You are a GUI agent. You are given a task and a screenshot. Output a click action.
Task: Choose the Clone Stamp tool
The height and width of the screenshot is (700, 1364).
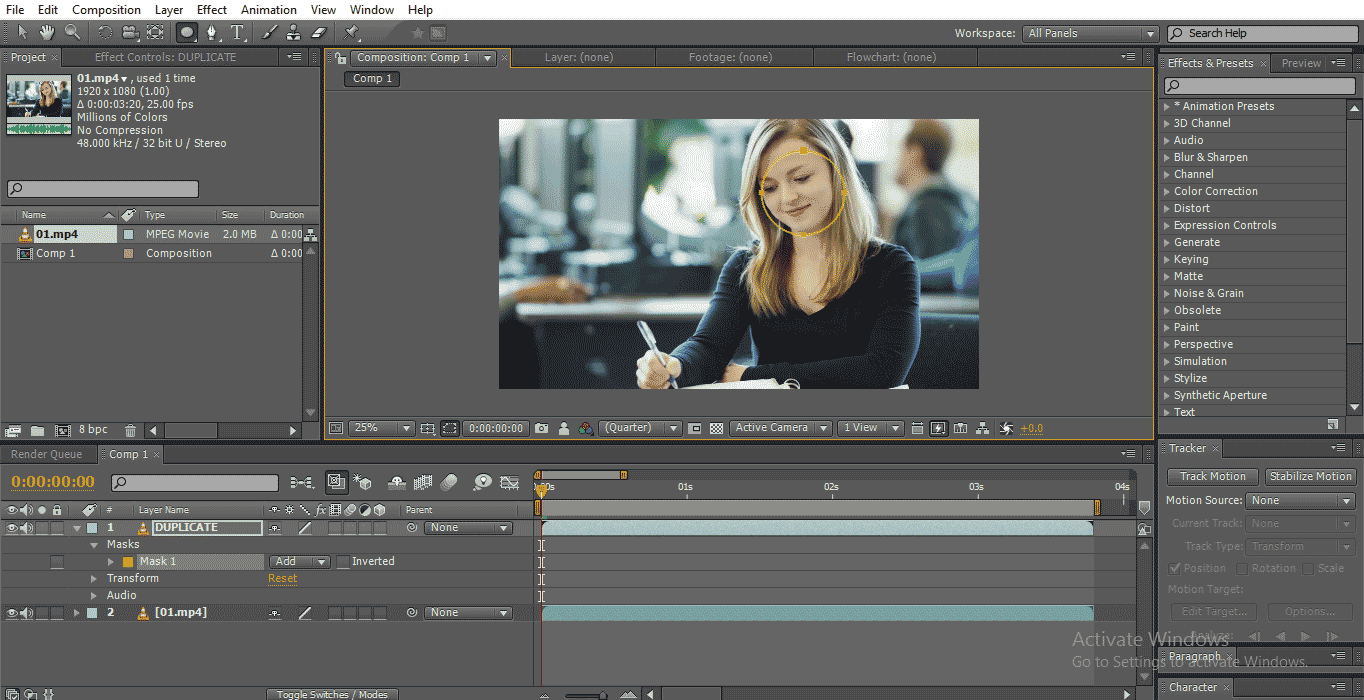point(294,33)
